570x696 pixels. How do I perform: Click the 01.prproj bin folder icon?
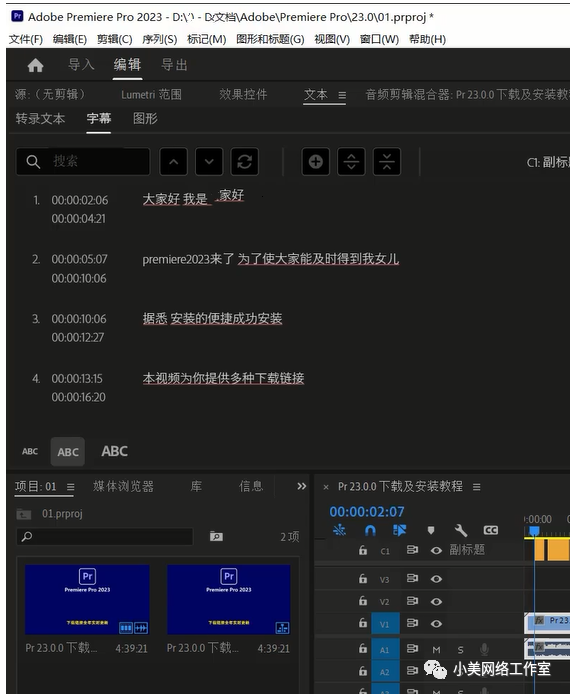24,514
